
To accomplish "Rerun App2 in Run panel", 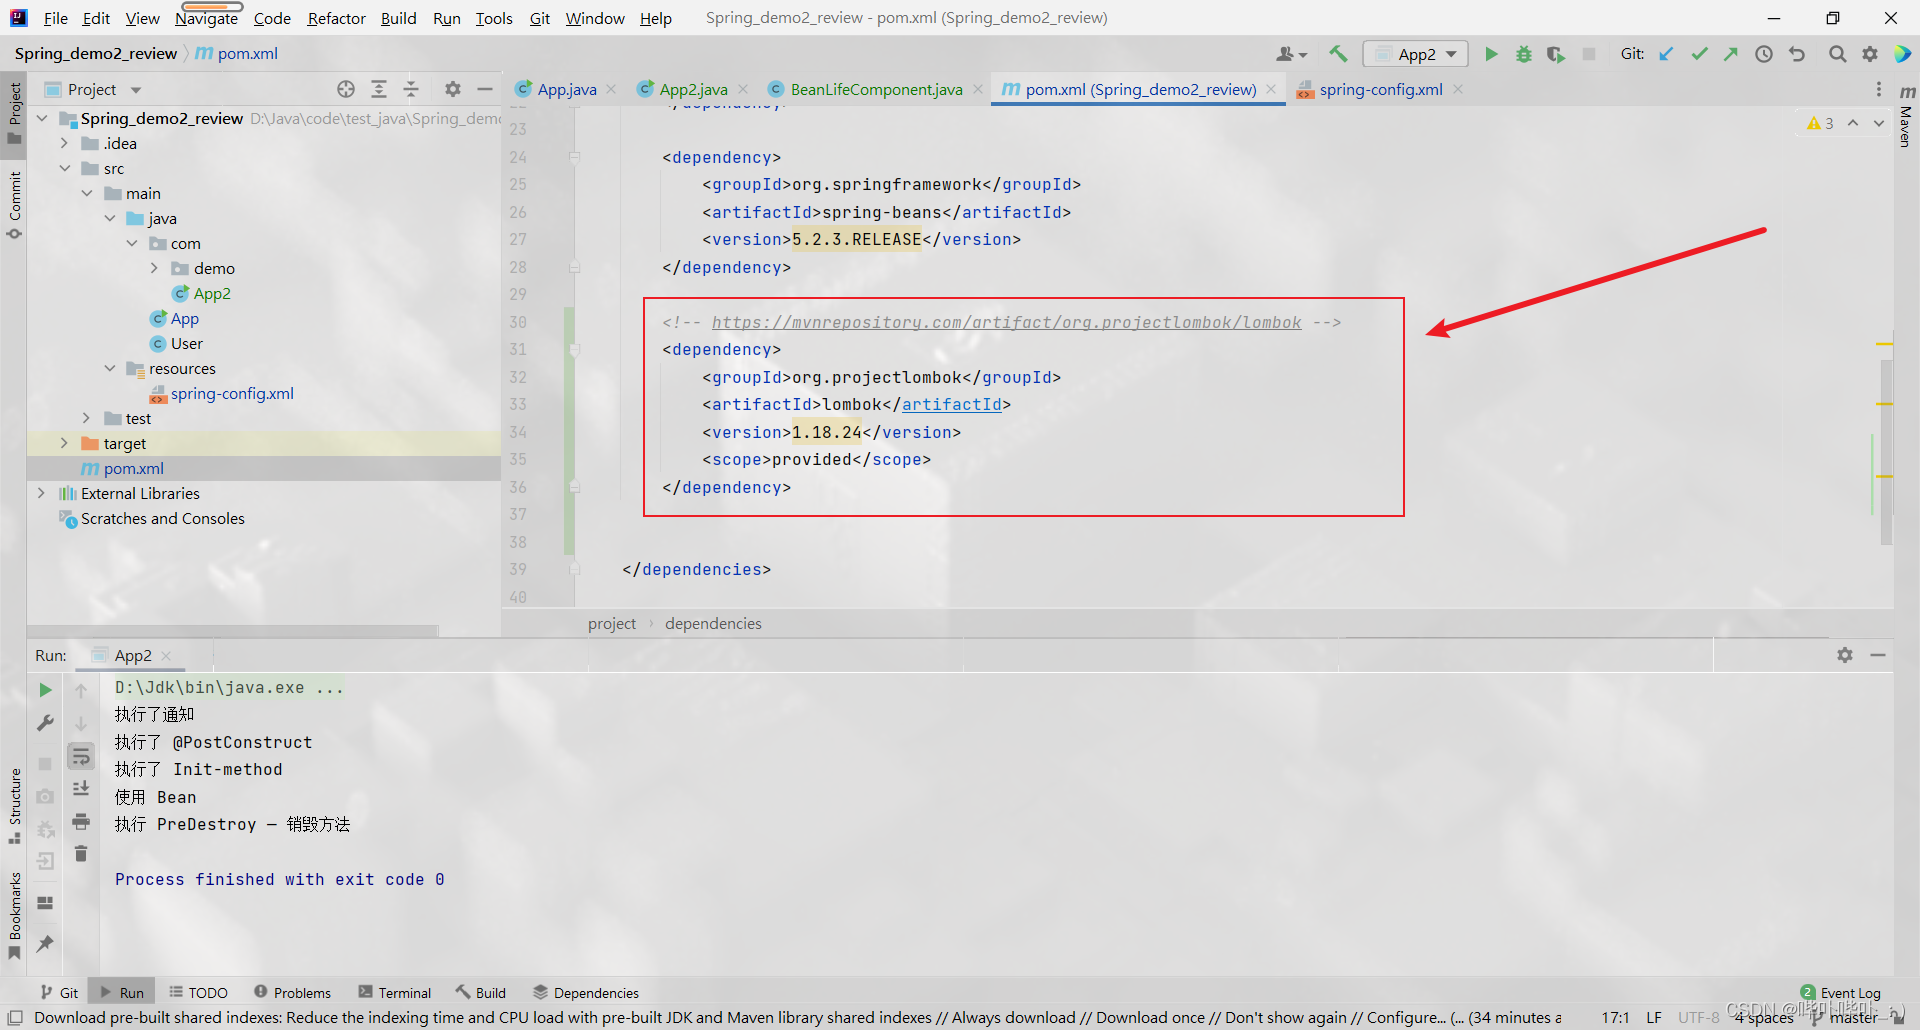I will click(45, 690).
